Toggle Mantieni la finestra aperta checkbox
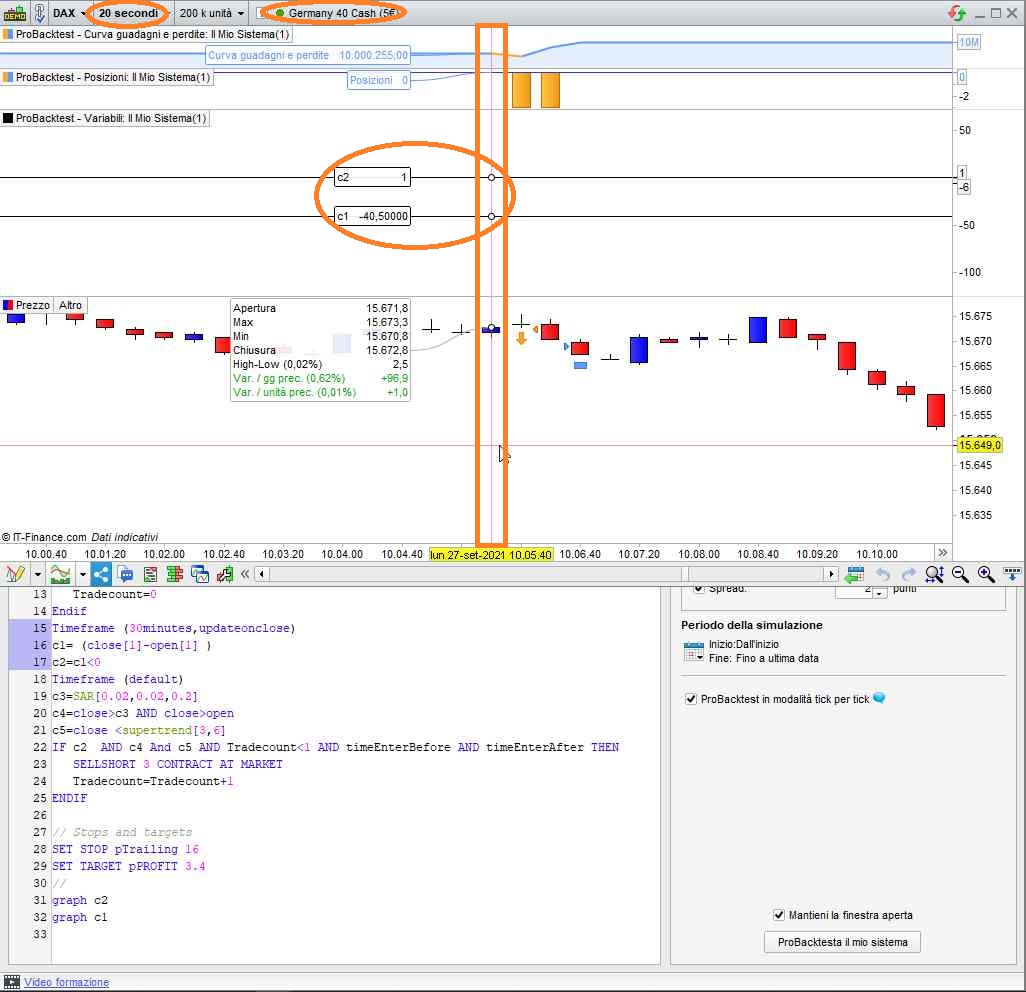1026x992 pixels. click(779, 915)
